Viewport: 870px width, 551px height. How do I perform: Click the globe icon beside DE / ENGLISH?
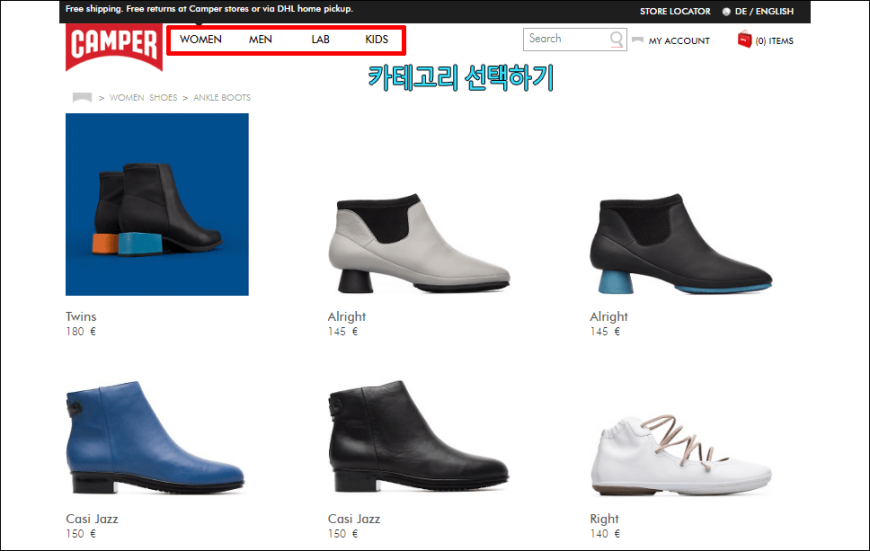point(726,12)
